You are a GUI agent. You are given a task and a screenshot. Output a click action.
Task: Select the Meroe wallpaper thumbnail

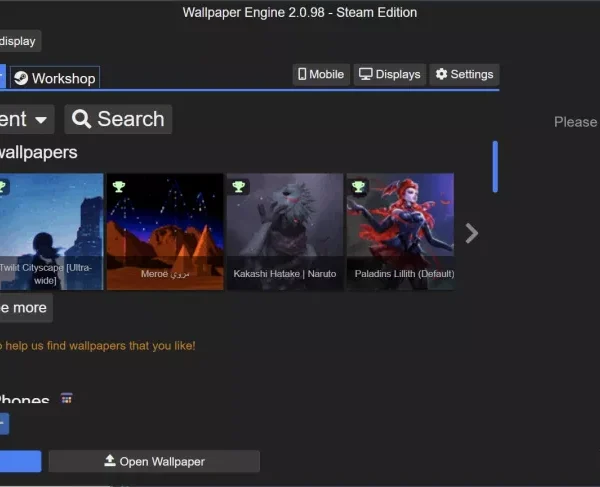[x=165, y=230]
